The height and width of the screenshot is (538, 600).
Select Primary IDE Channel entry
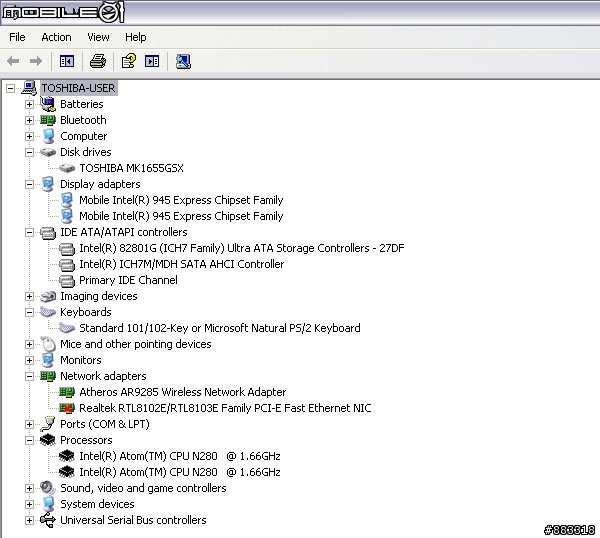pyautogui.click(x=128, y=280)
